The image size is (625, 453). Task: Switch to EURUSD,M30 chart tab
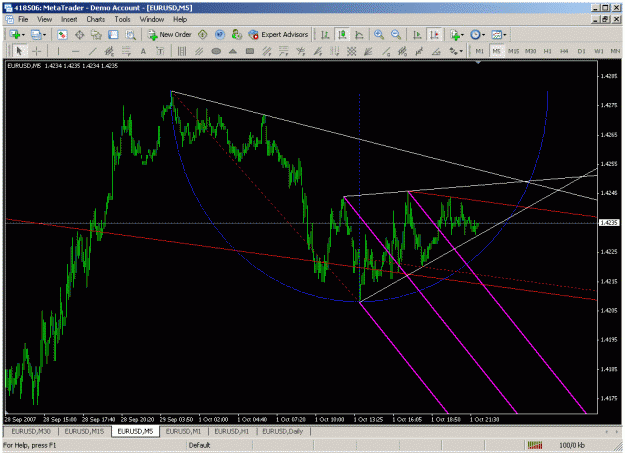coord(31,431)
